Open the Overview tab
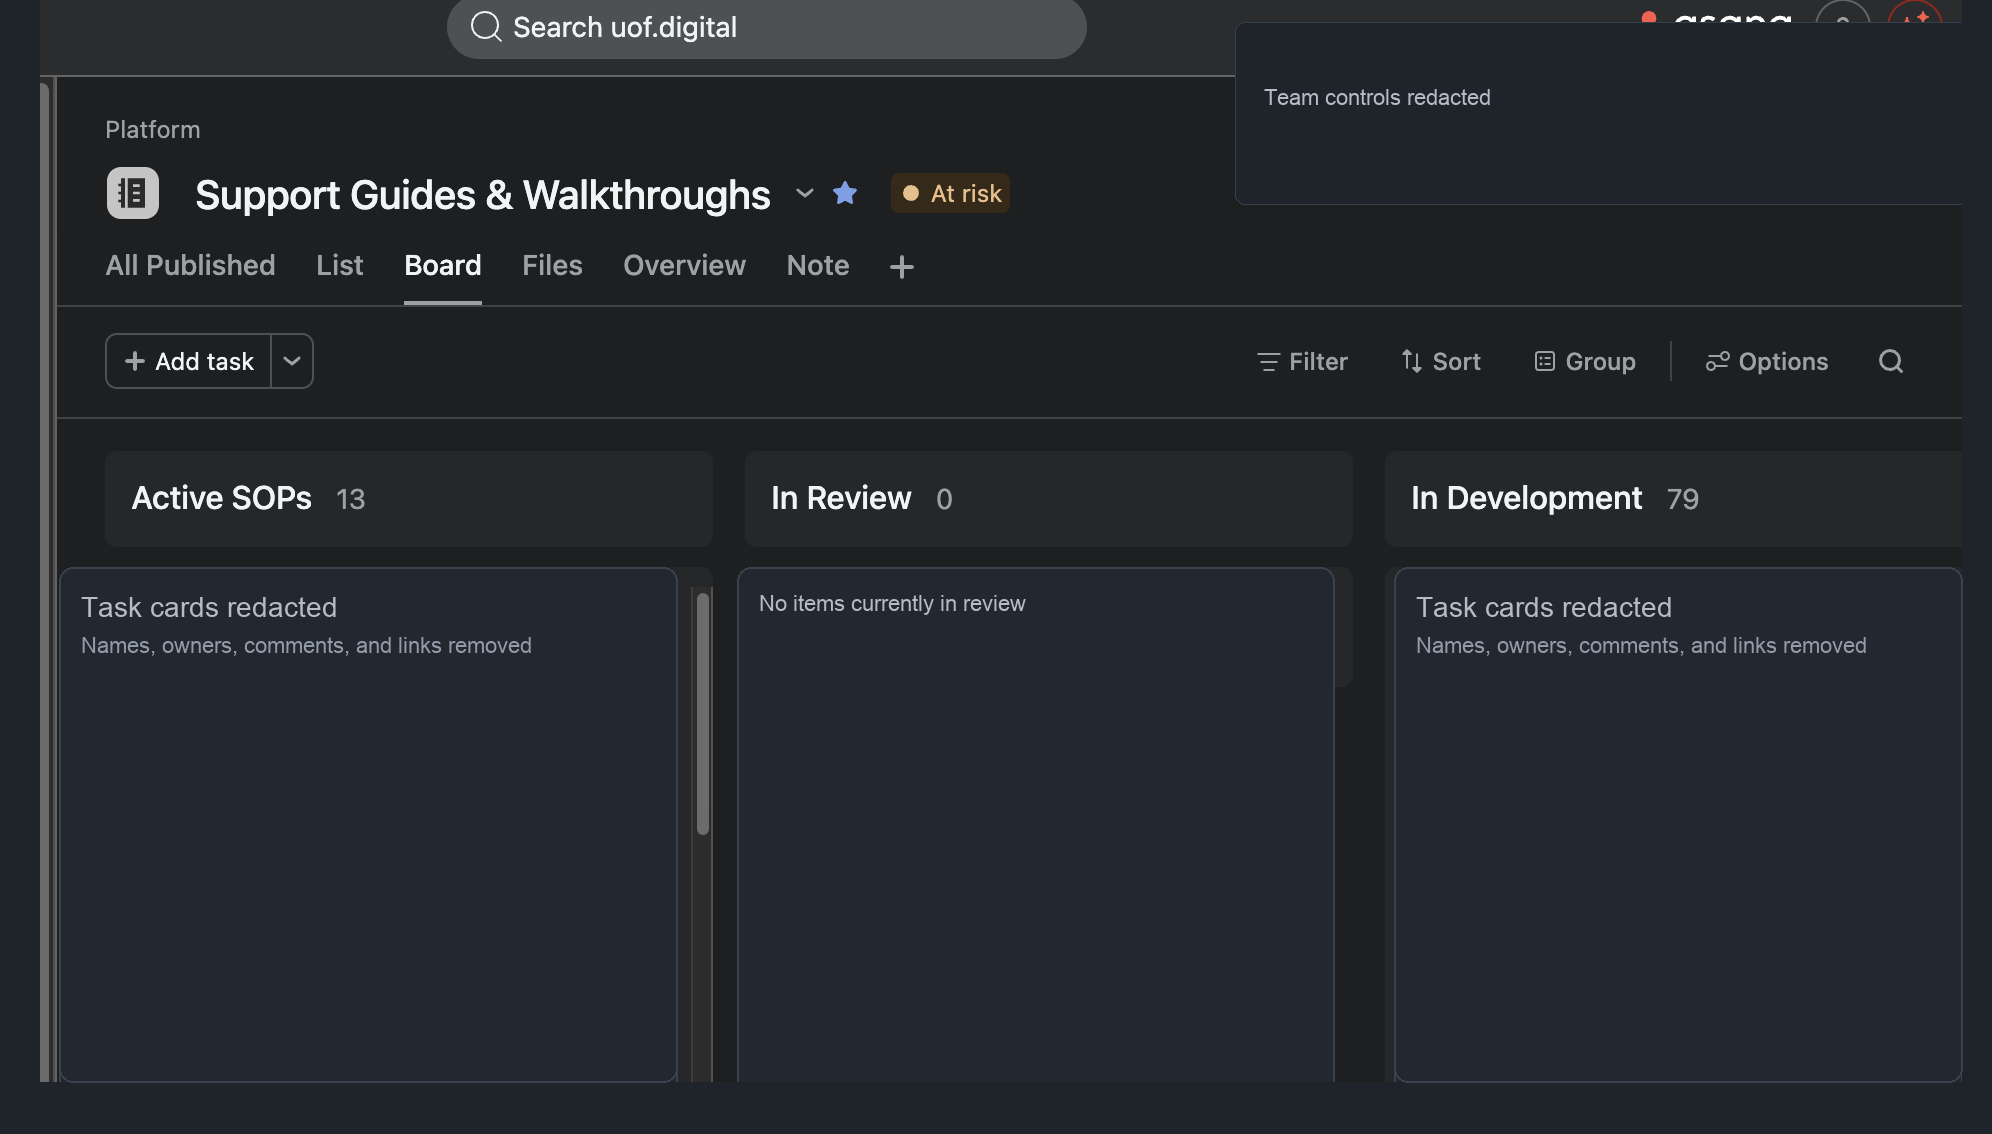Screen dimensions: 1992x1134 click(684, 265)
